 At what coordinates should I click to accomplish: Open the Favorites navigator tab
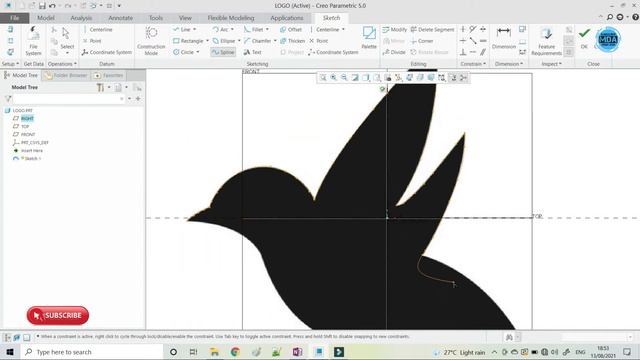coord(109,76)
